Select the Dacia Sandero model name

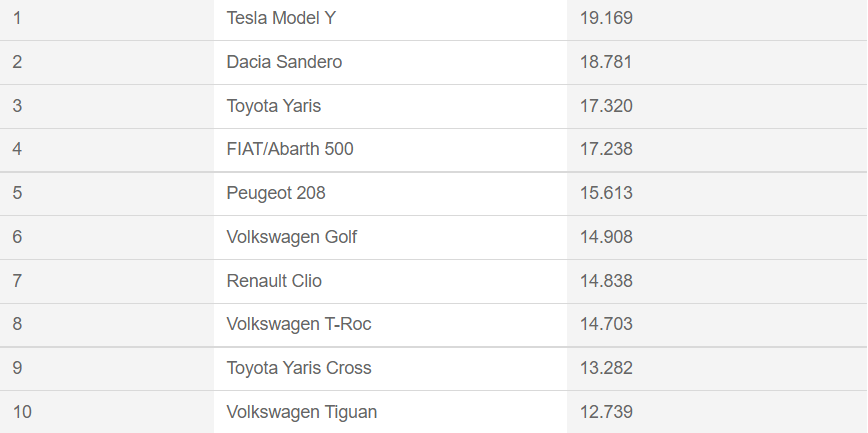click(284, 62)
